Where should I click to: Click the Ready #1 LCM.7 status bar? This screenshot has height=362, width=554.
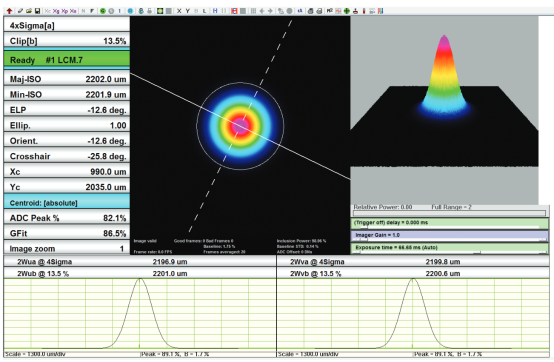tap(67, 60)
